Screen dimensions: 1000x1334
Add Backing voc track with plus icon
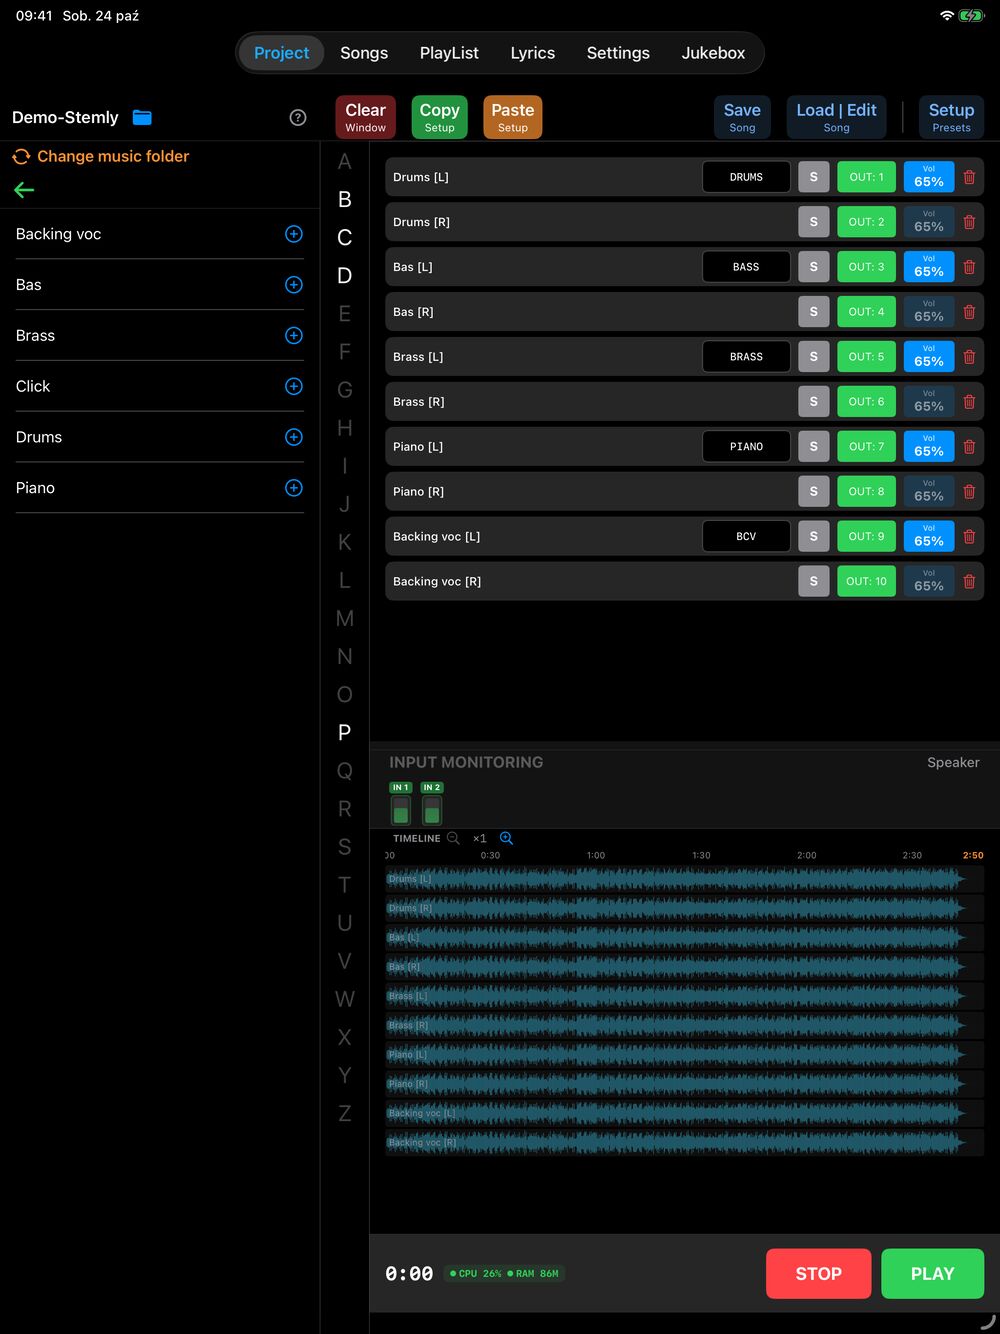pos(294,234)
